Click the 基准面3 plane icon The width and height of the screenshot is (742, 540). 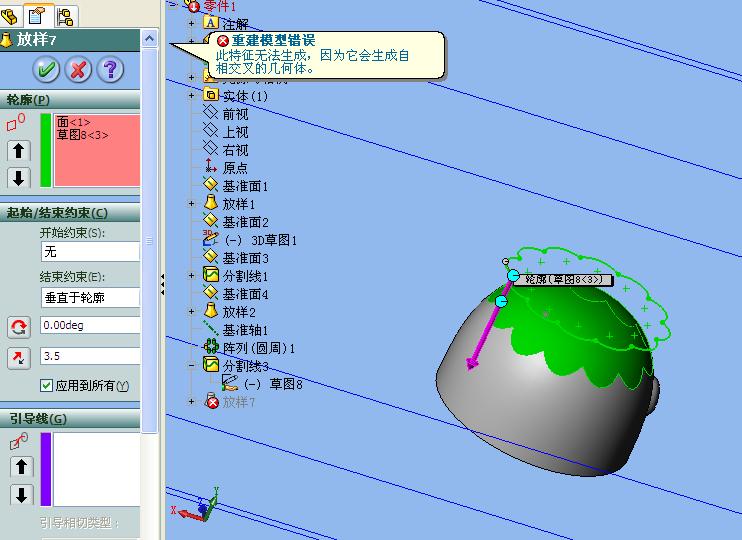[x=211, y=257]
